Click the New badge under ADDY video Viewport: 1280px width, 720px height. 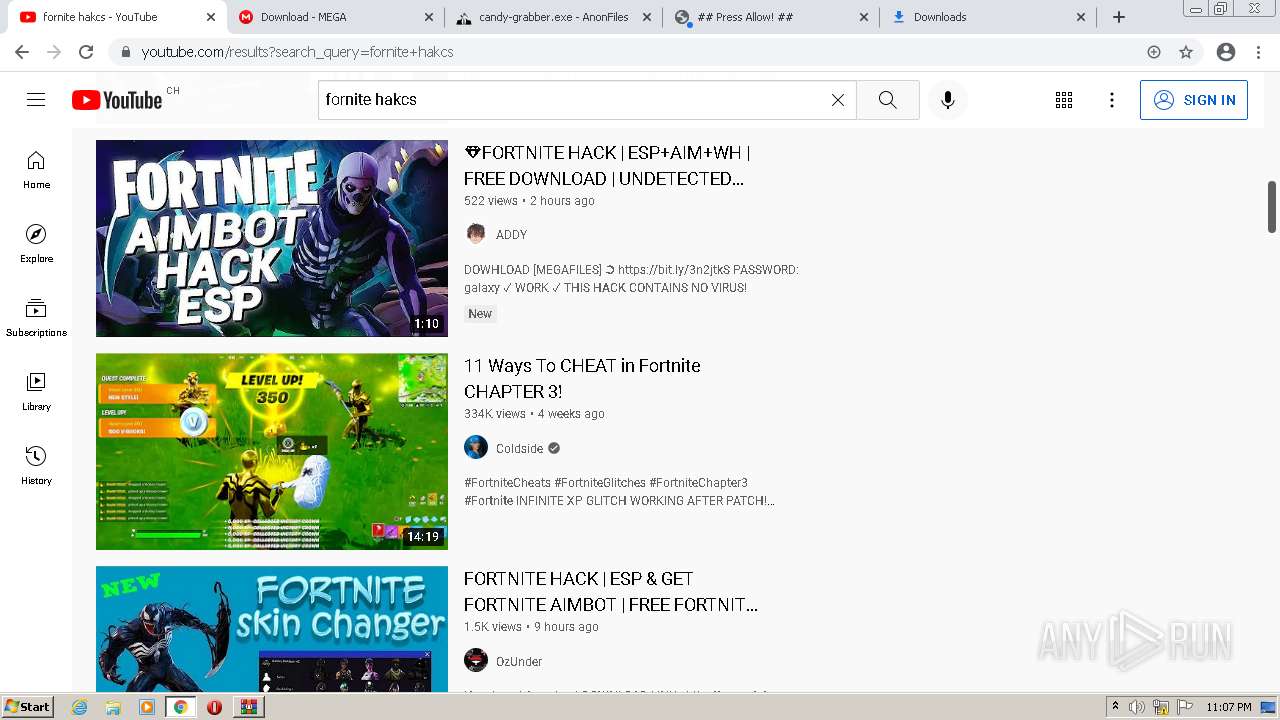click(480, 313)
